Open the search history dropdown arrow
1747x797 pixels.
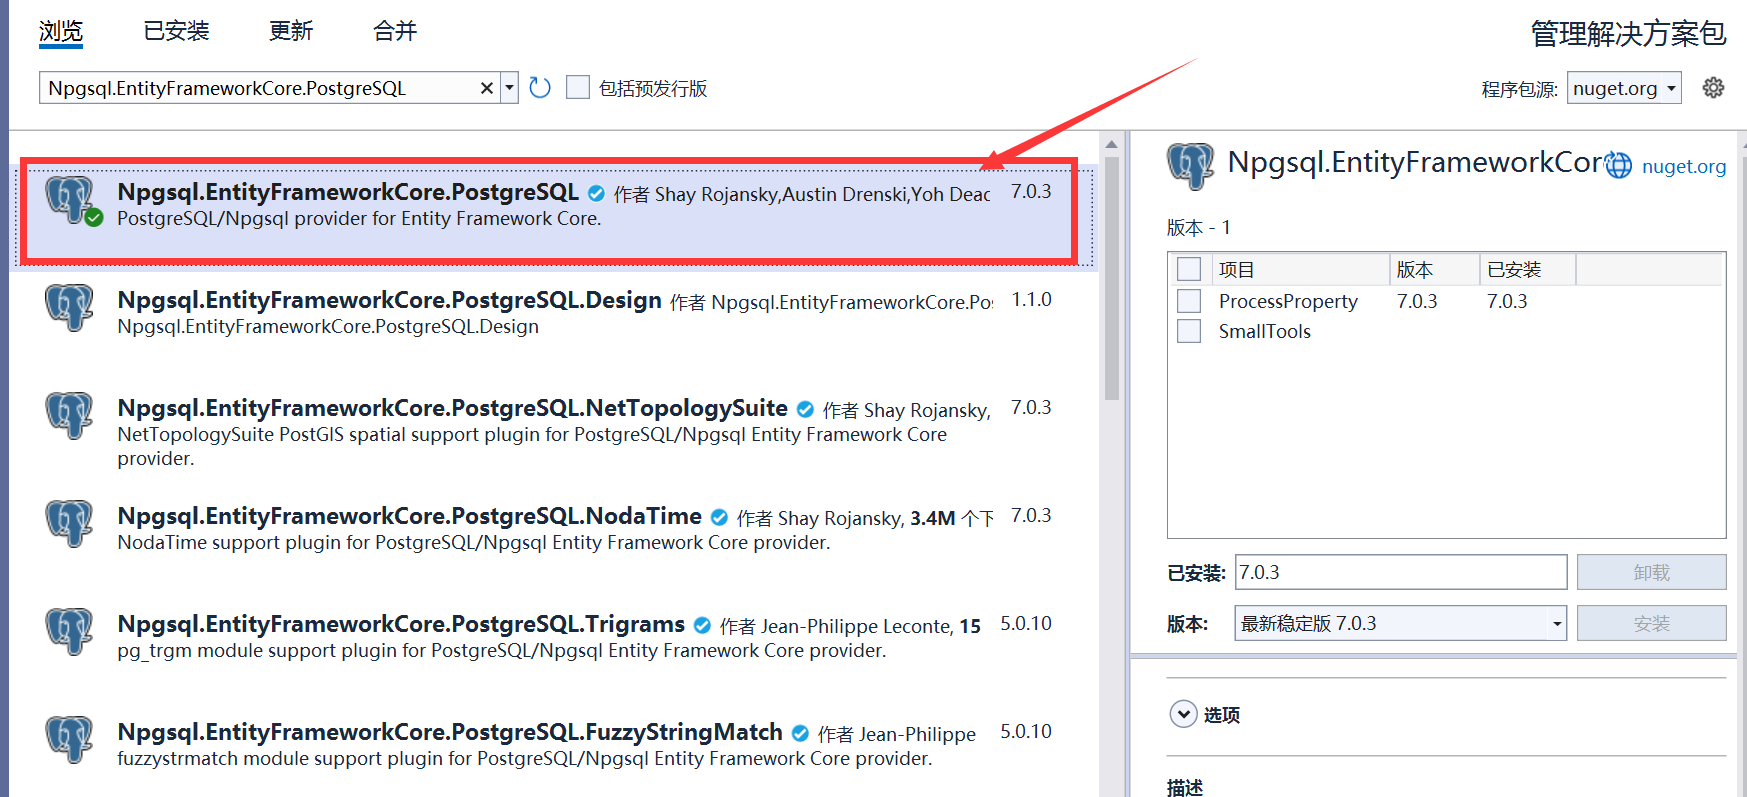point(509,88)
